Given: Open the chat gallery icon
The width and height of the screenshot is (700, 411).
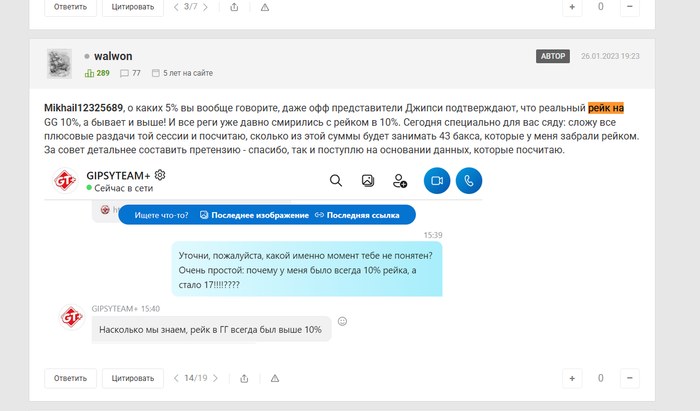Looking at the screenshot, I should (x=368, y=181).
